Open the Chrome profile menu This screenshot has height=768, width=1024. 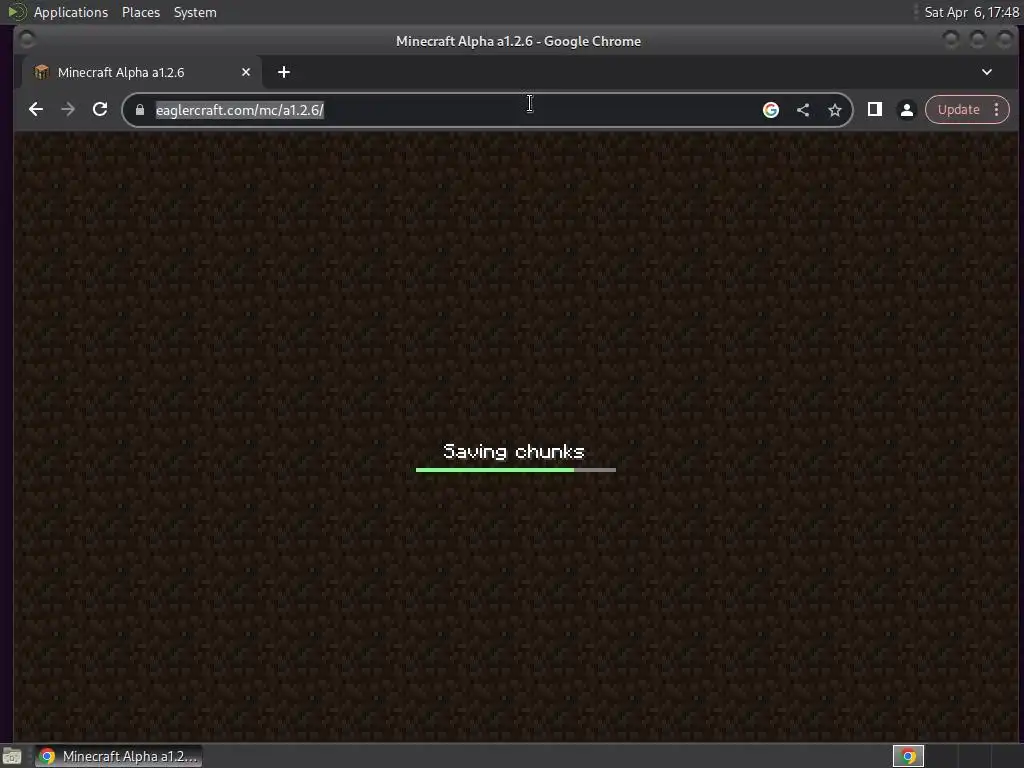pos(907,110)
